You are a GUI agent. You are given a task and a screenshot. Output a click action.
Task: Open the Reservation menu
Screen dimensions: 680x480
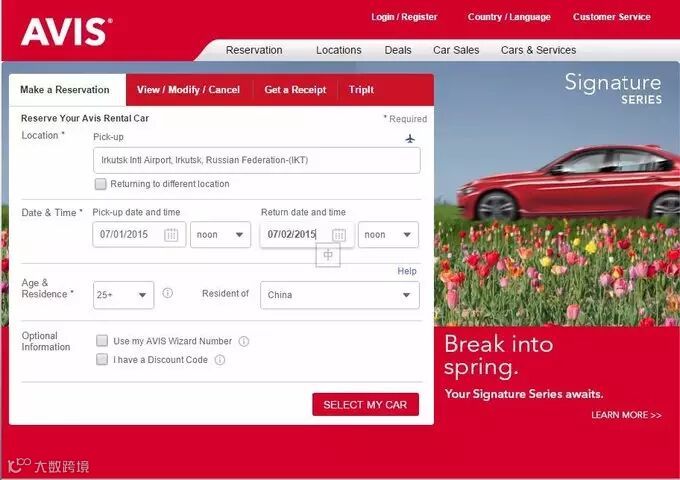254,50
